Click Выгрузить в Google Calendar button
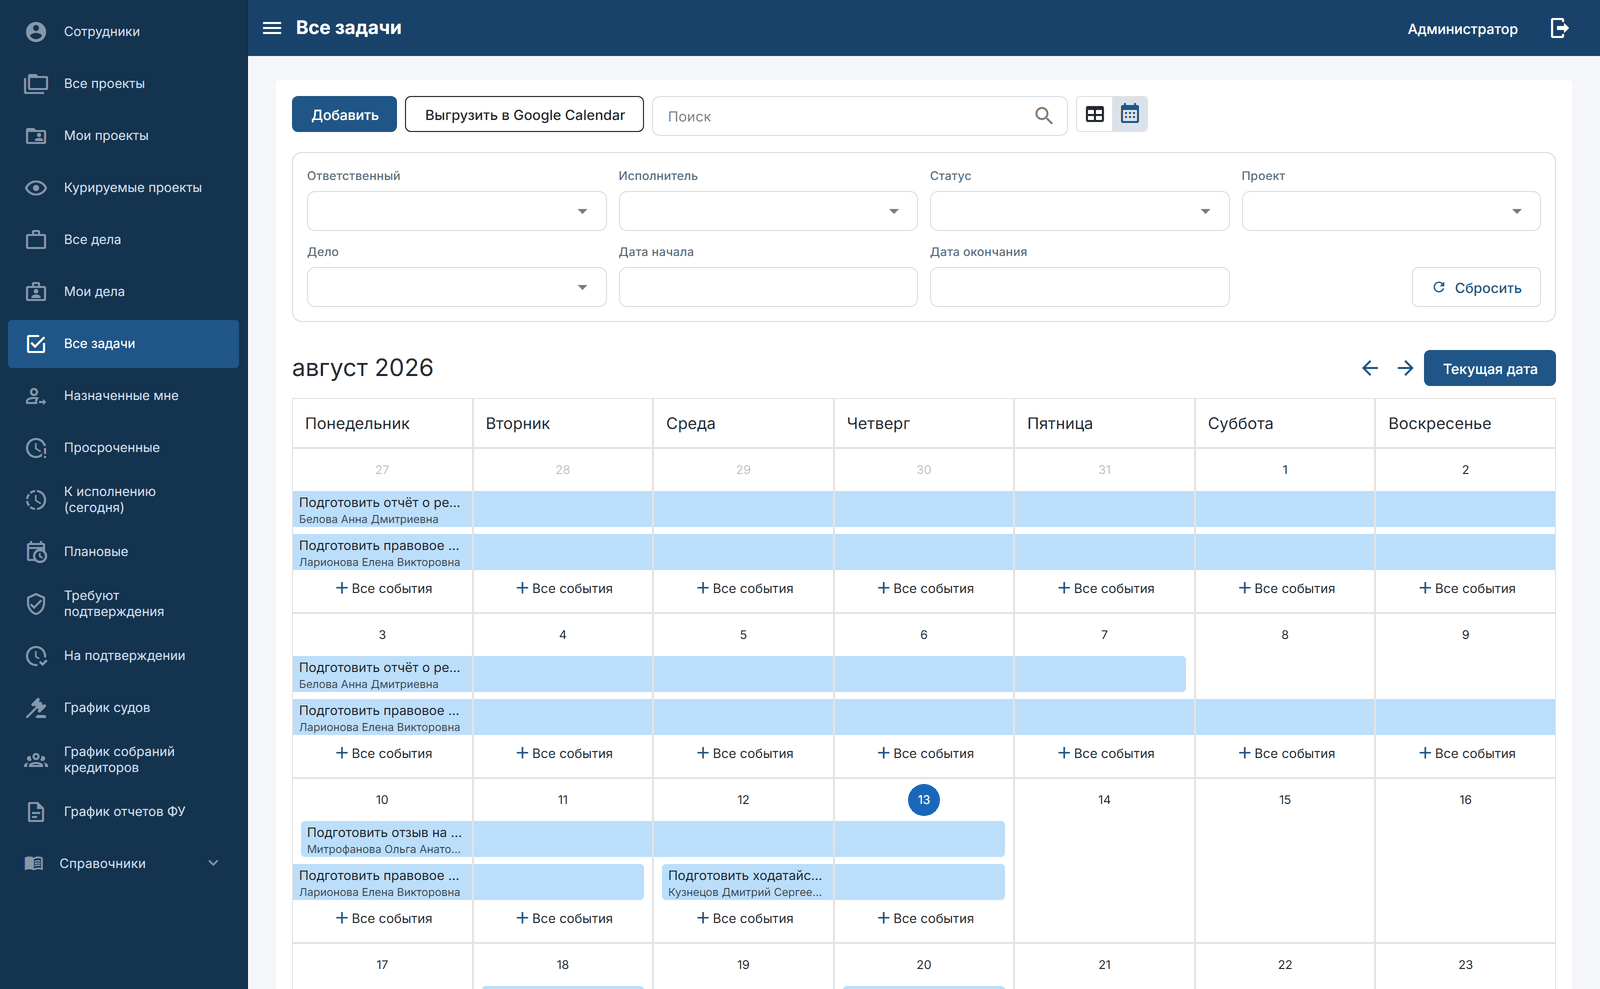 pos(524,114)
